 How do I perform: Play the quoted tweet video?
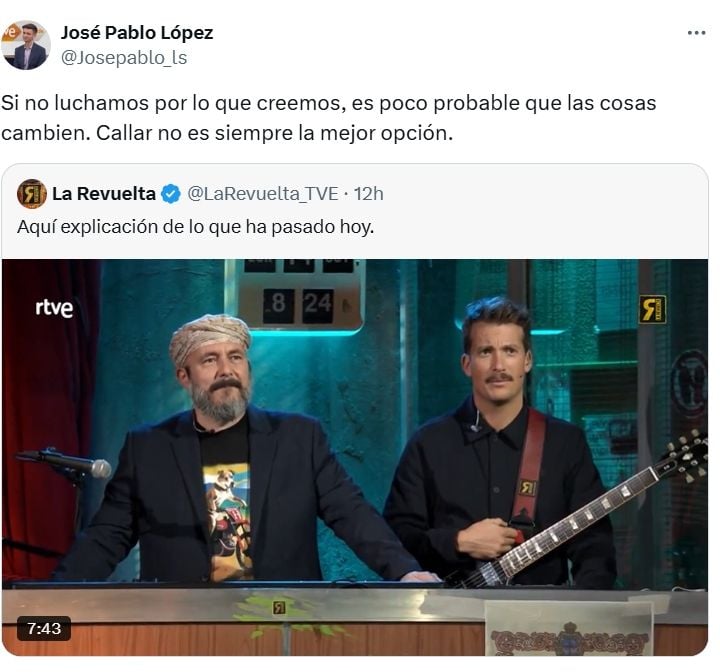tap(354, 457)
